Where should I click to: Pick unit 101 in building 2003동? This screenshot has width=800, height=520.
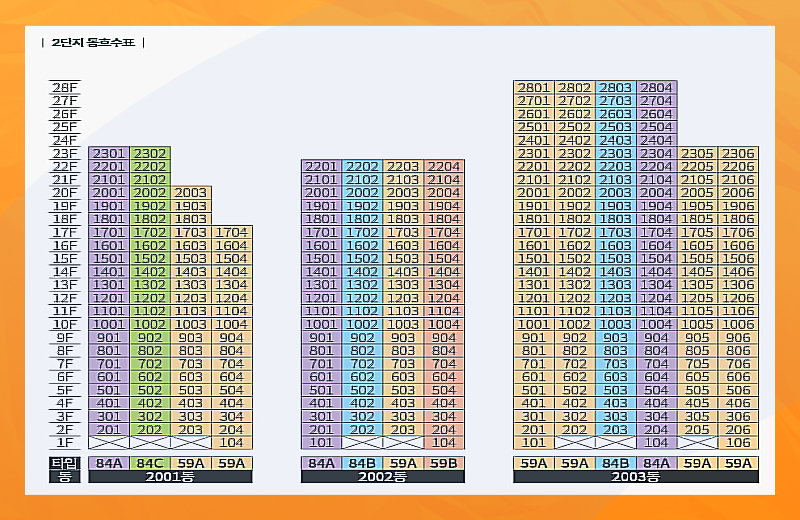point(534,442)
